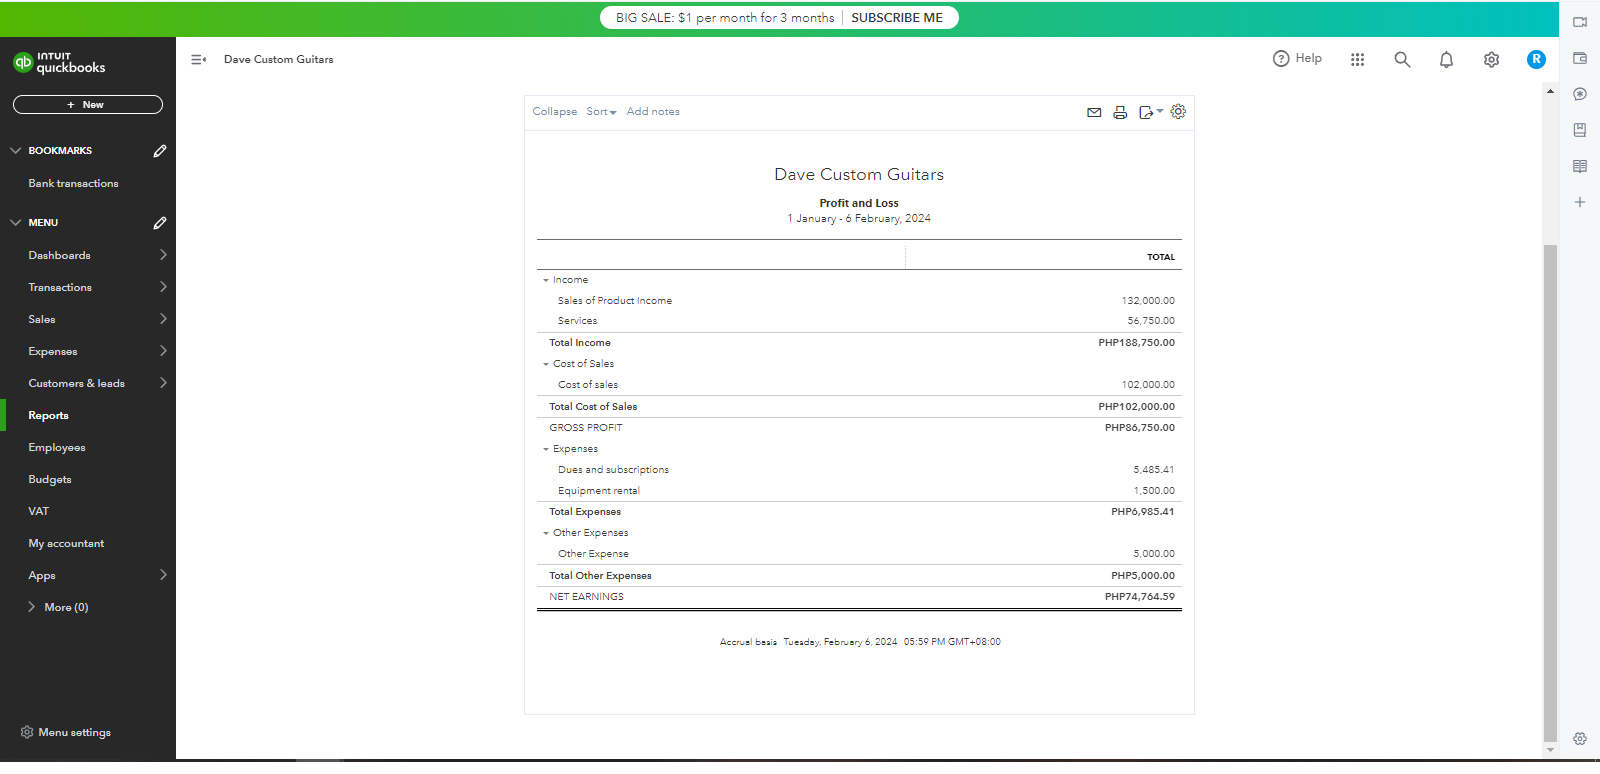Open browser sidebar settings gear

[1580, 739]
